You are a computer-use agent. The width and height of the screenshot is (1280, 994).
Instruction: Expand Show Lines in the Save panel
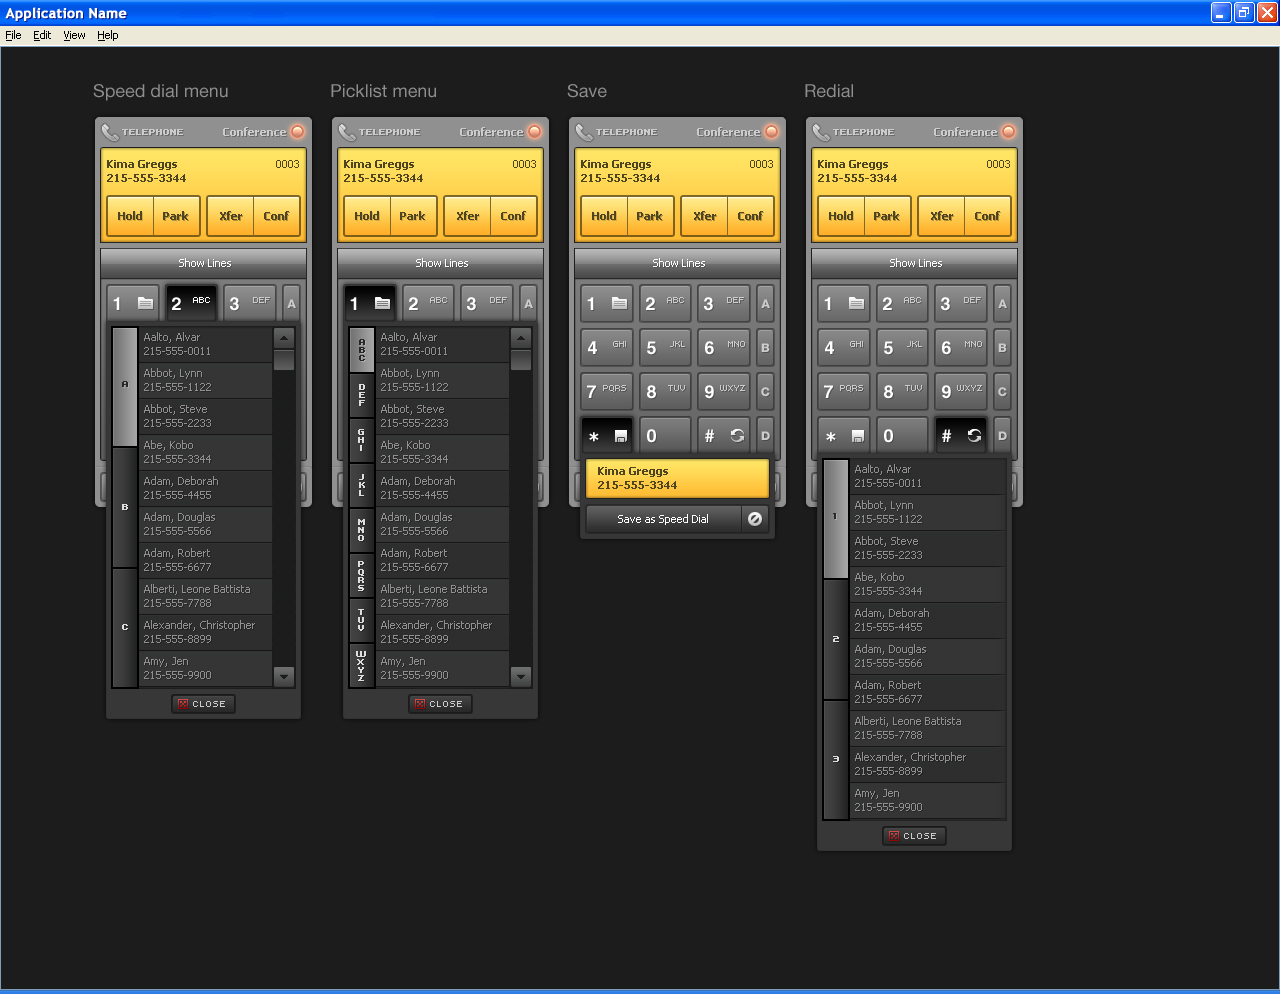[678, 263]
